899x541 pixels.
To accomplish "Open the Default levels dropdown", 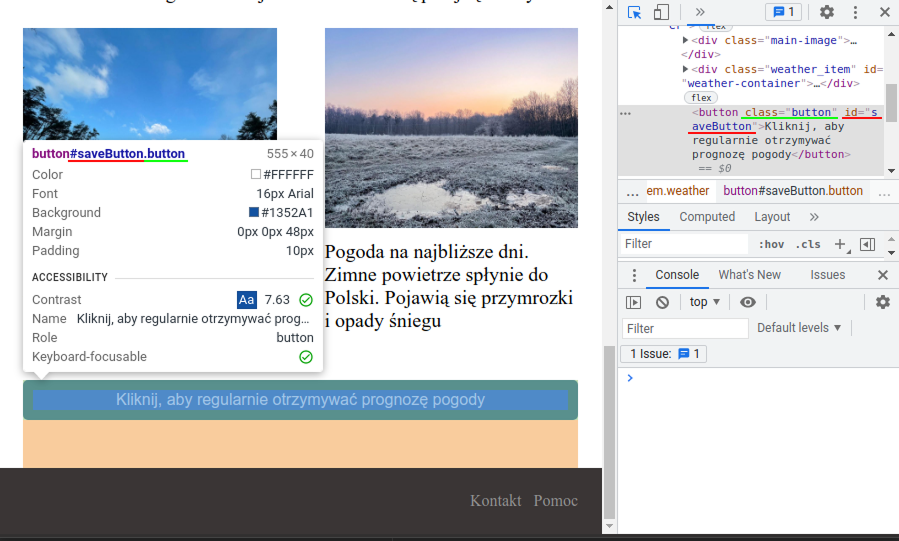I will [799, 328].
